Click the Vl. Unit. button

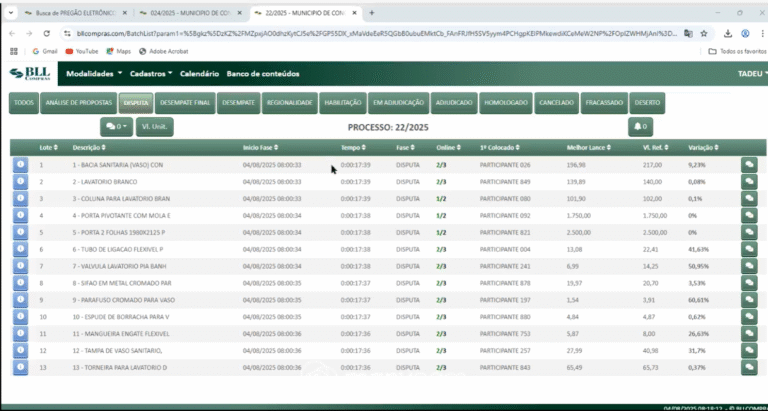tap(155, 127)
